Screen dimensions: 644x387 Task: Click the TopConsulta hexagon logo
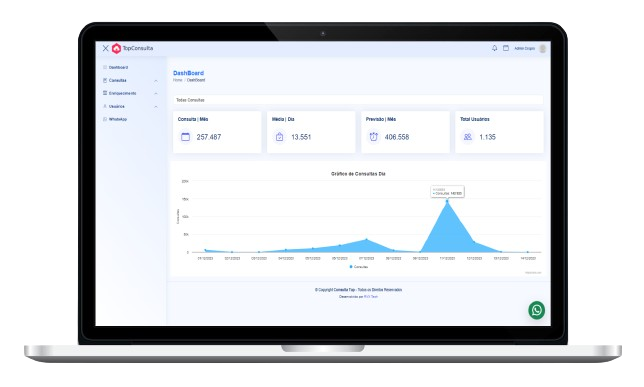point(116,48)
